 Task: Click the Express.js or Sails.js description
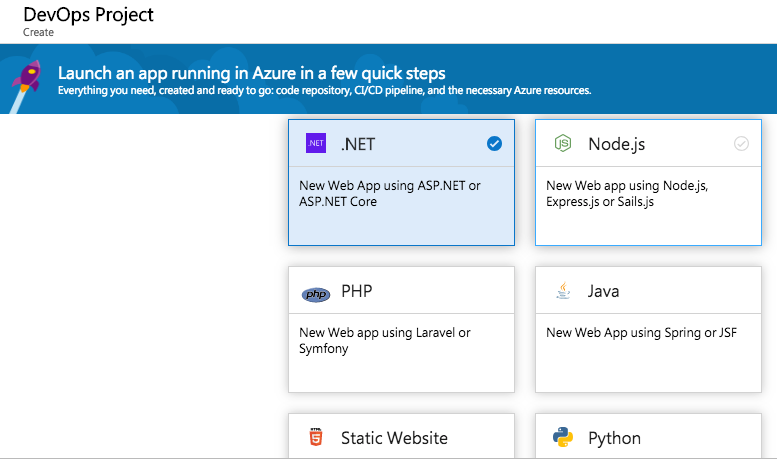click(628, 194)
